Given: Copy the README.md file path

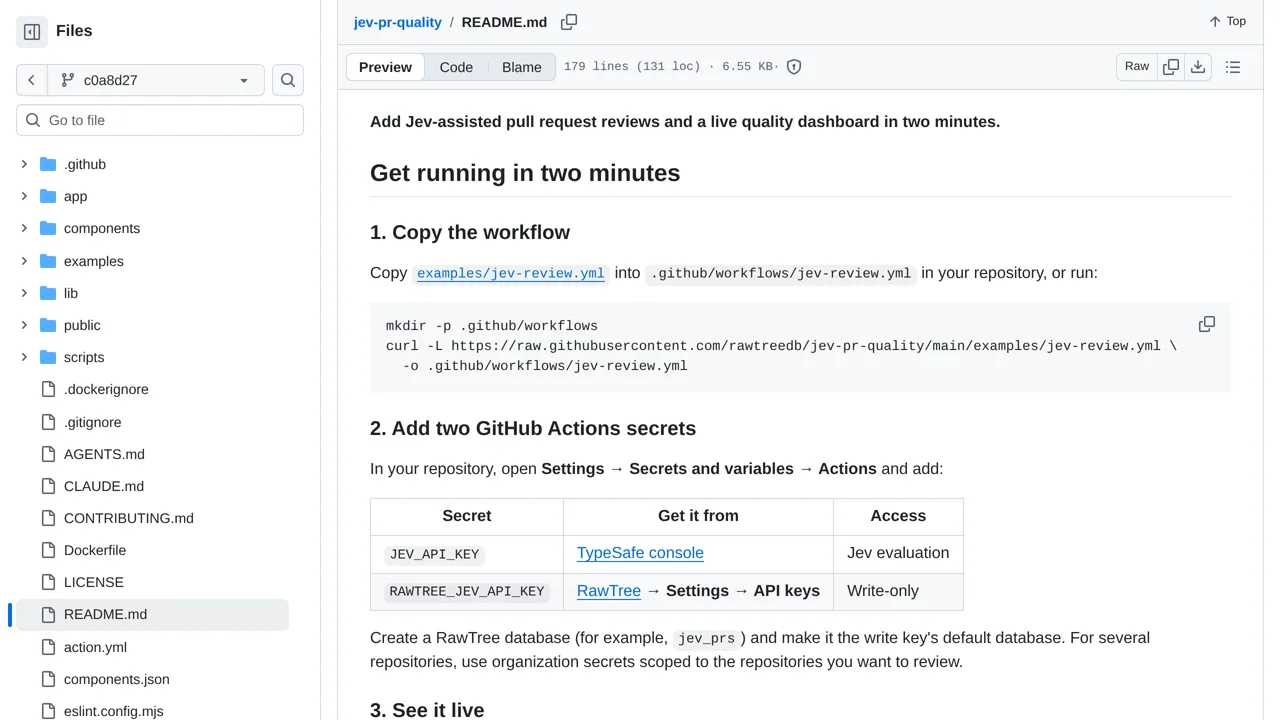Looking at the screenshot, I should pyautogui.click(x=569, y=22).
